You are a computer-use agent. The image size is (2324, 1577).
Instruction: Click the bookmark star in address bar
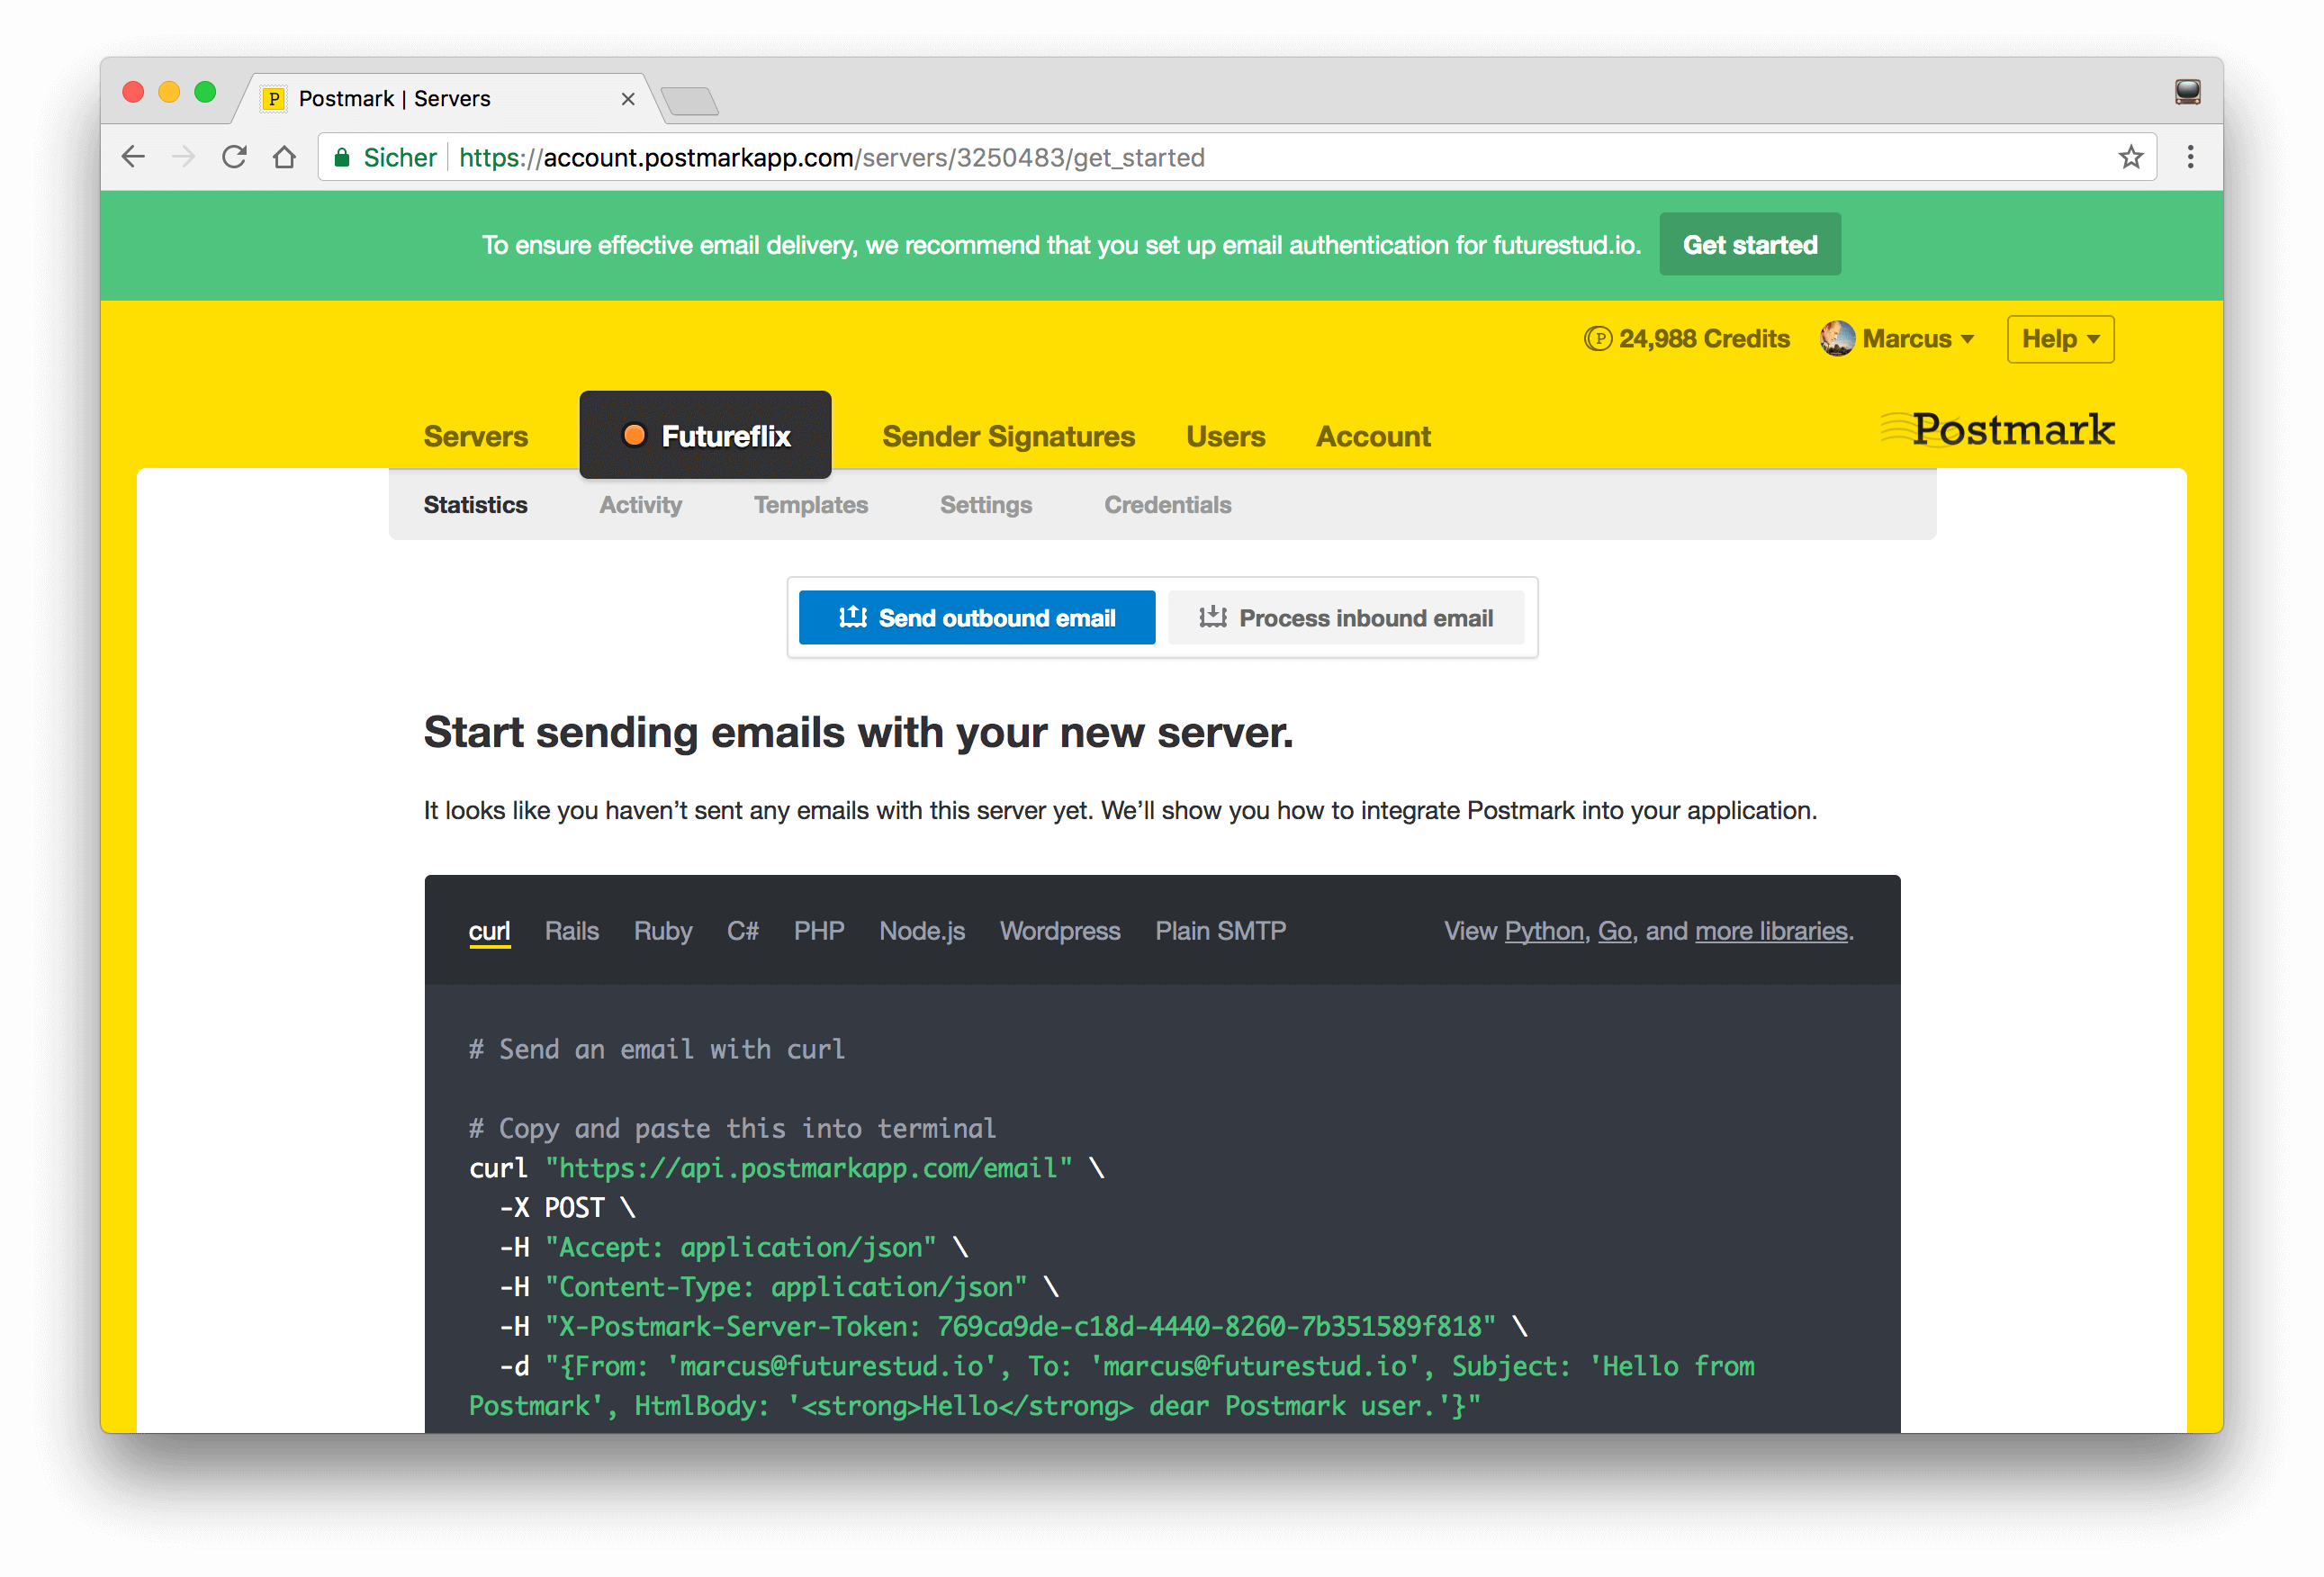[x=2132, y=157]
